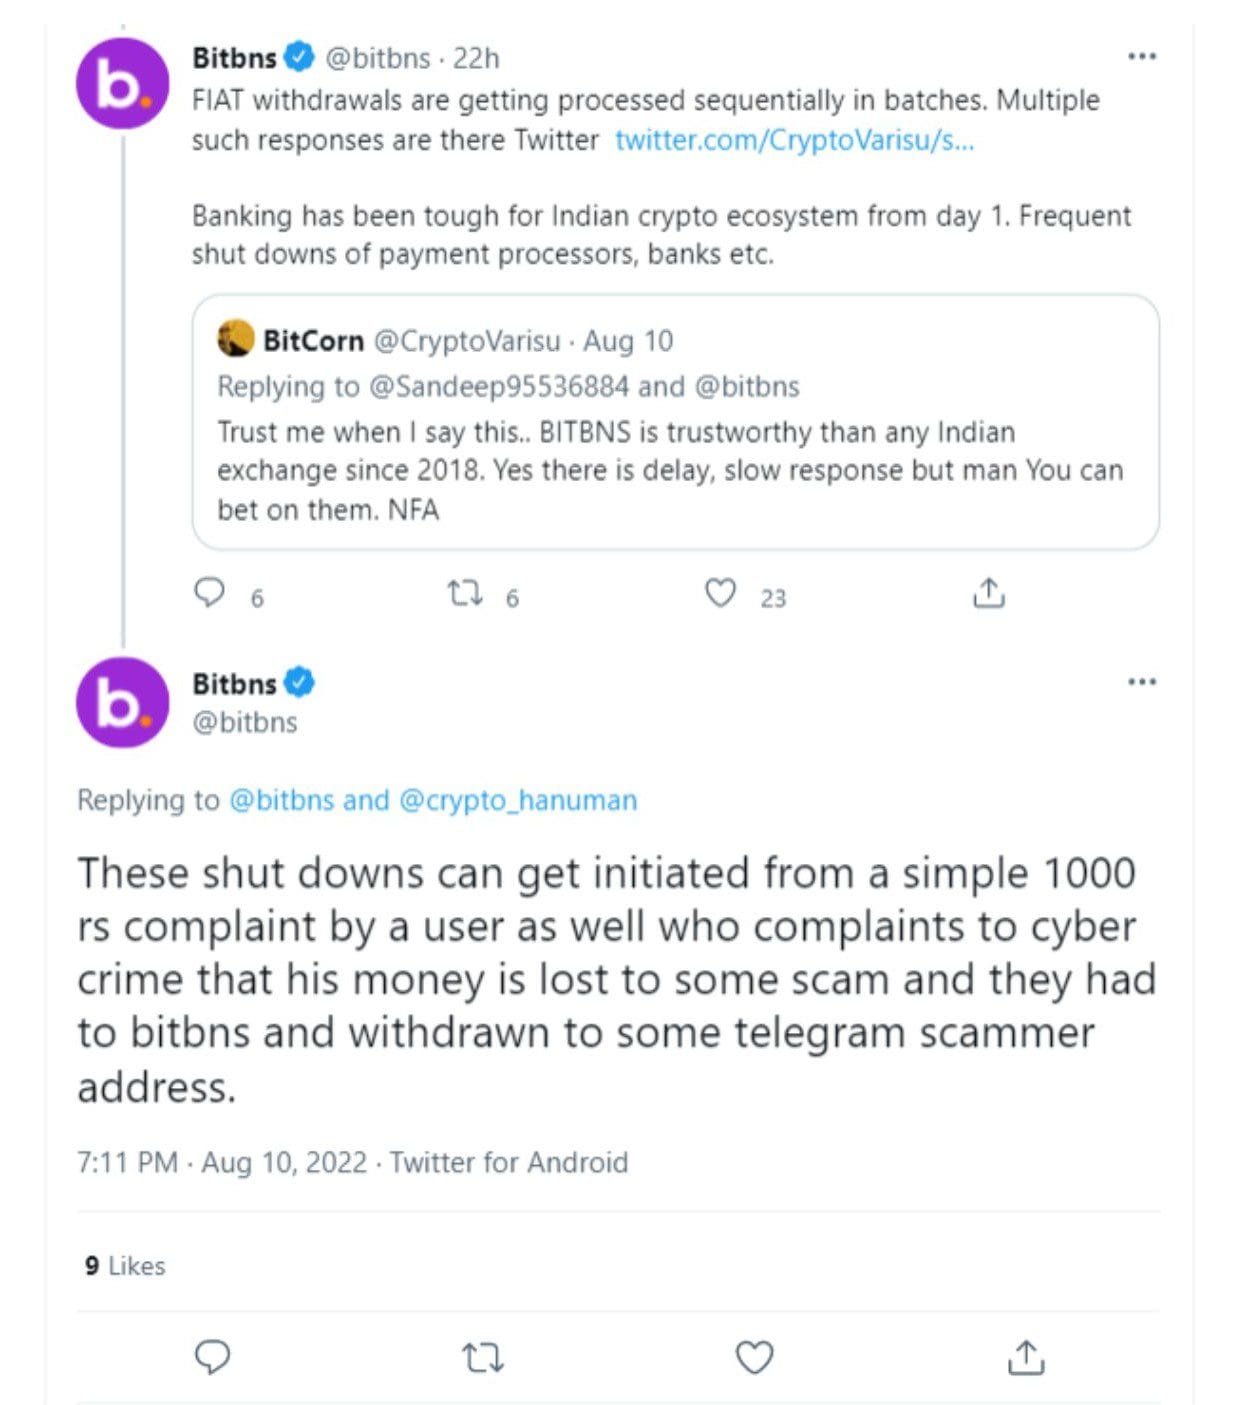
Task: Toggle like on the quoted tweet
Action: 722,594
